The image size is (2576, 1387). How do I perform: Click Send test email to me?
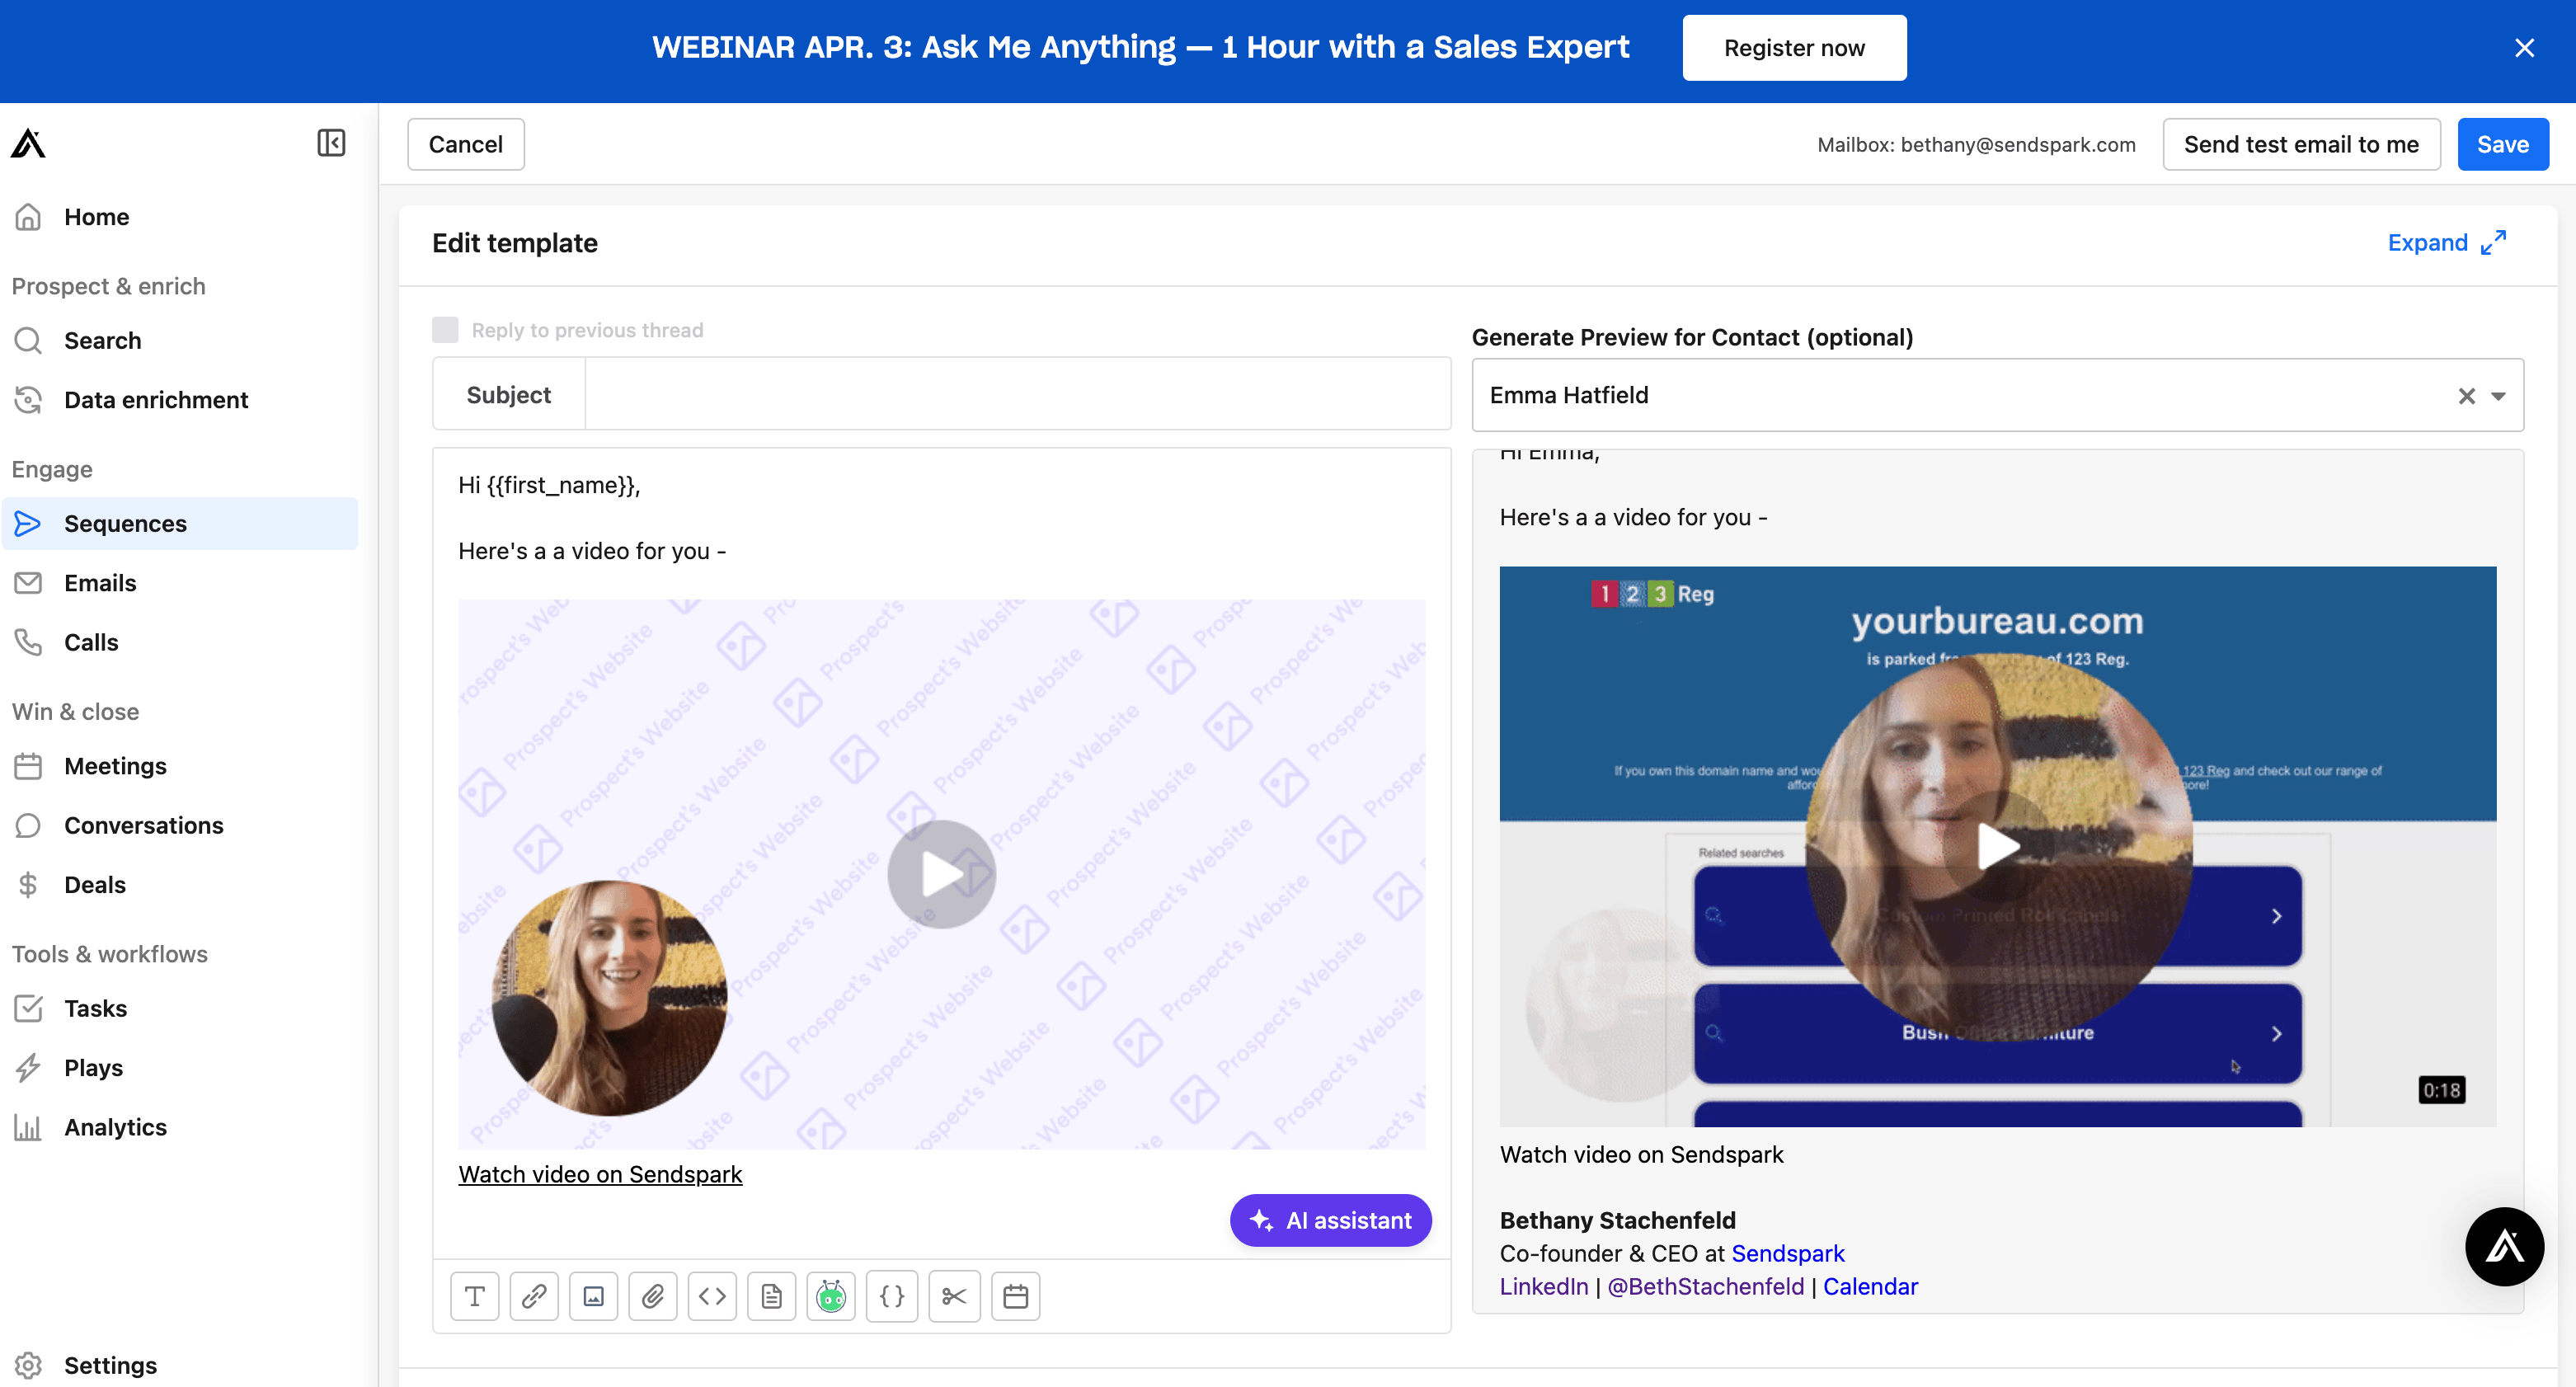coord(2301,144)
